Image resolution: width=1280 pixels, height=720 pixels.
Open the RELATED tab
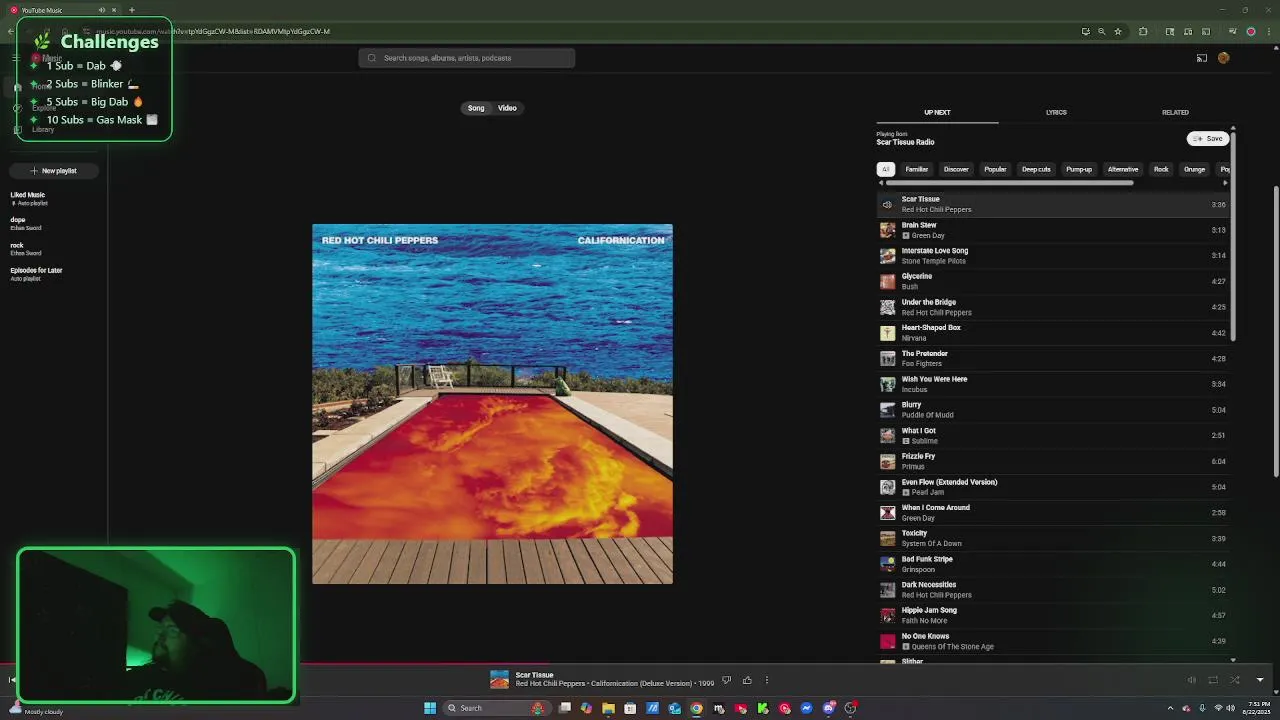tap(1175, 112)
